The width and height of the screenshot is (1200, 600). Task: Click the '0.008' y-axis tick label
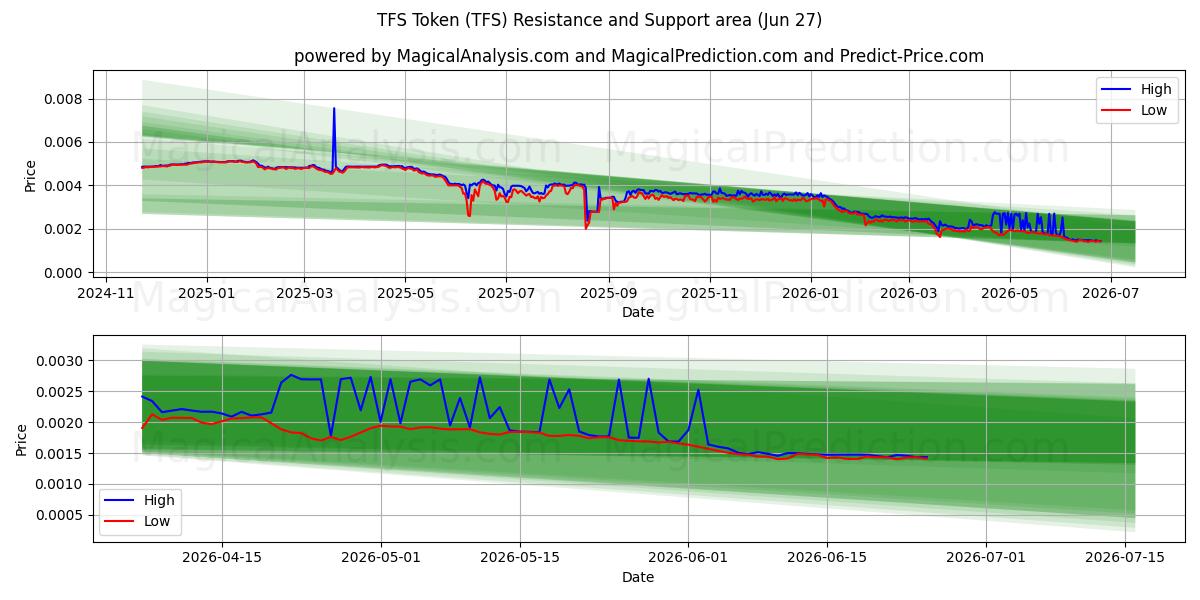point(64,99)
